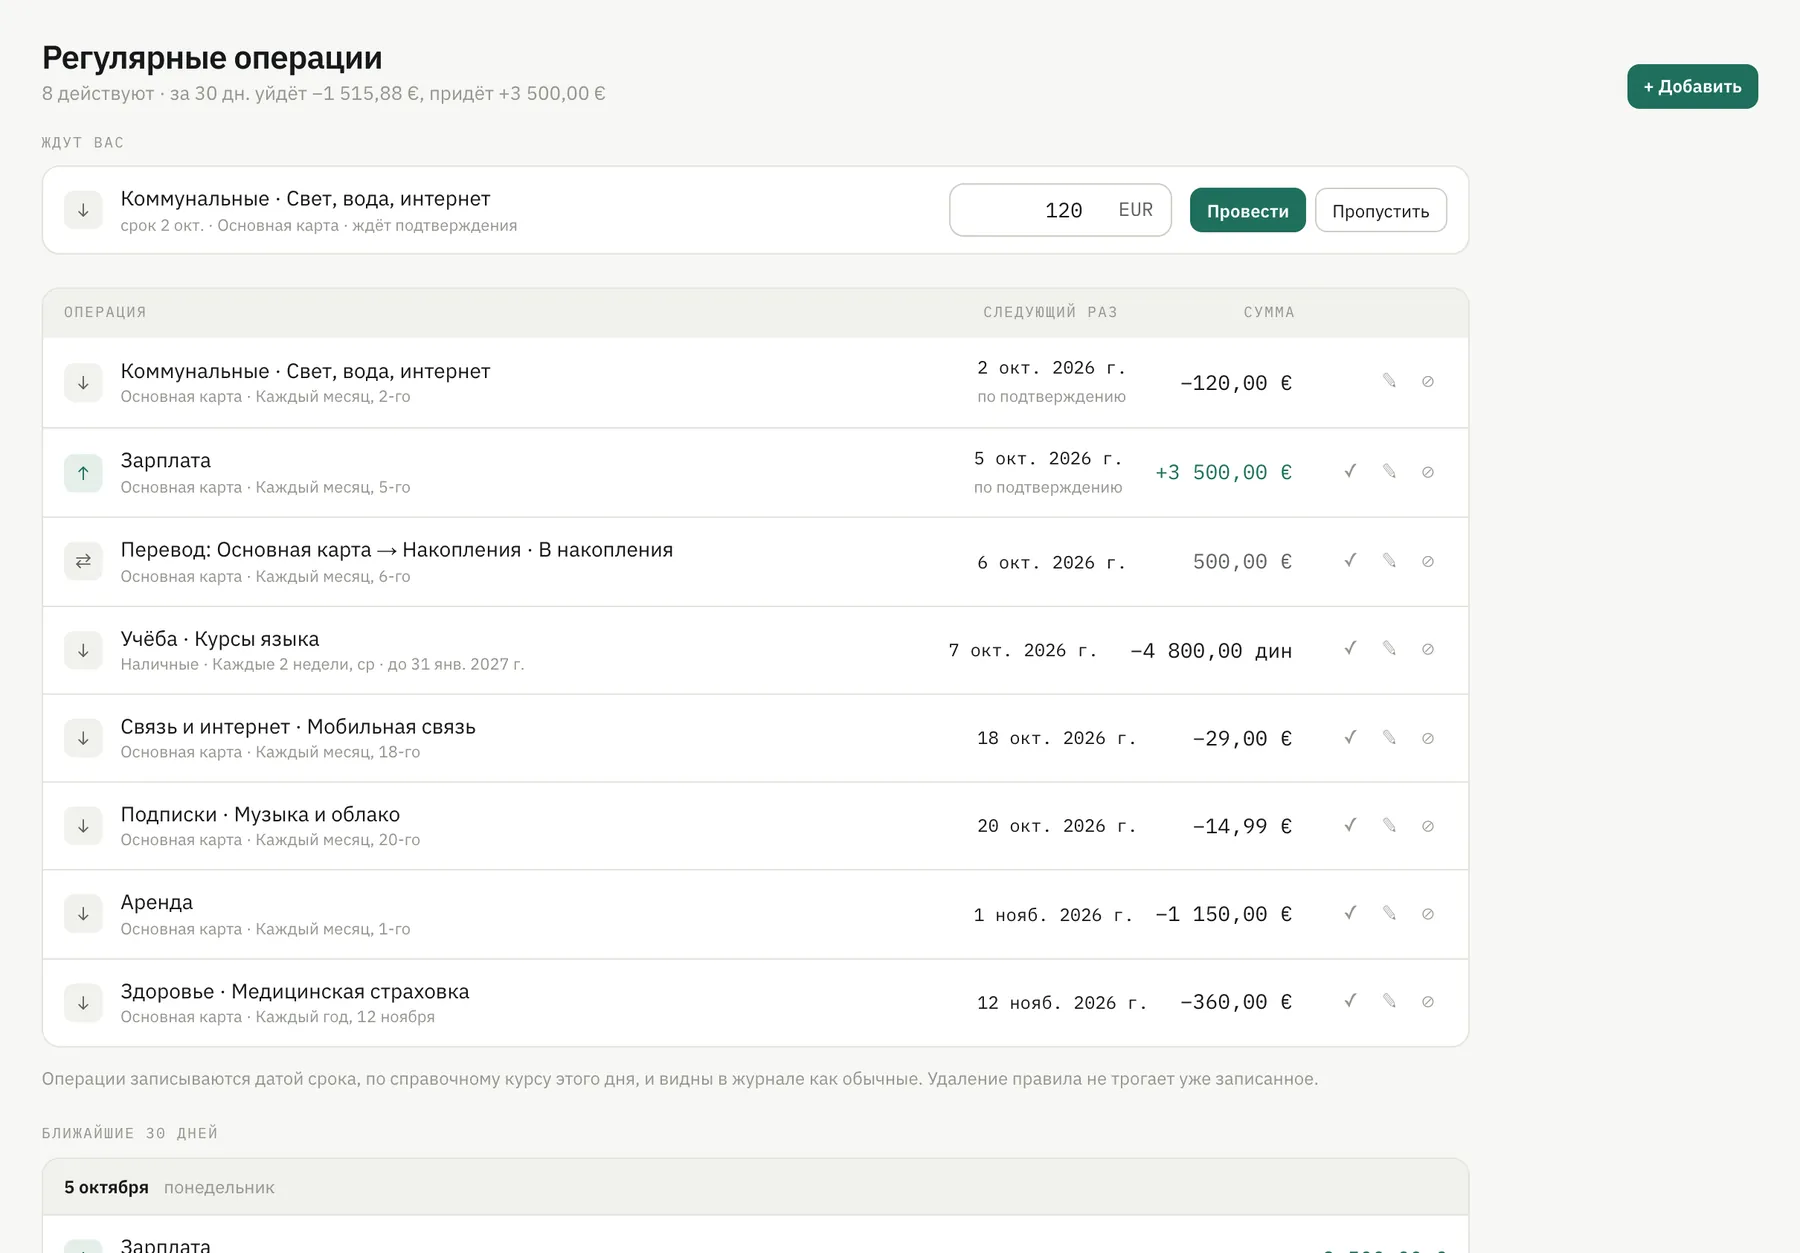Screen dimensions: 1800x1253
Task: Click the ОПЕРАЦИЯ column header
Action: point(105,312)
